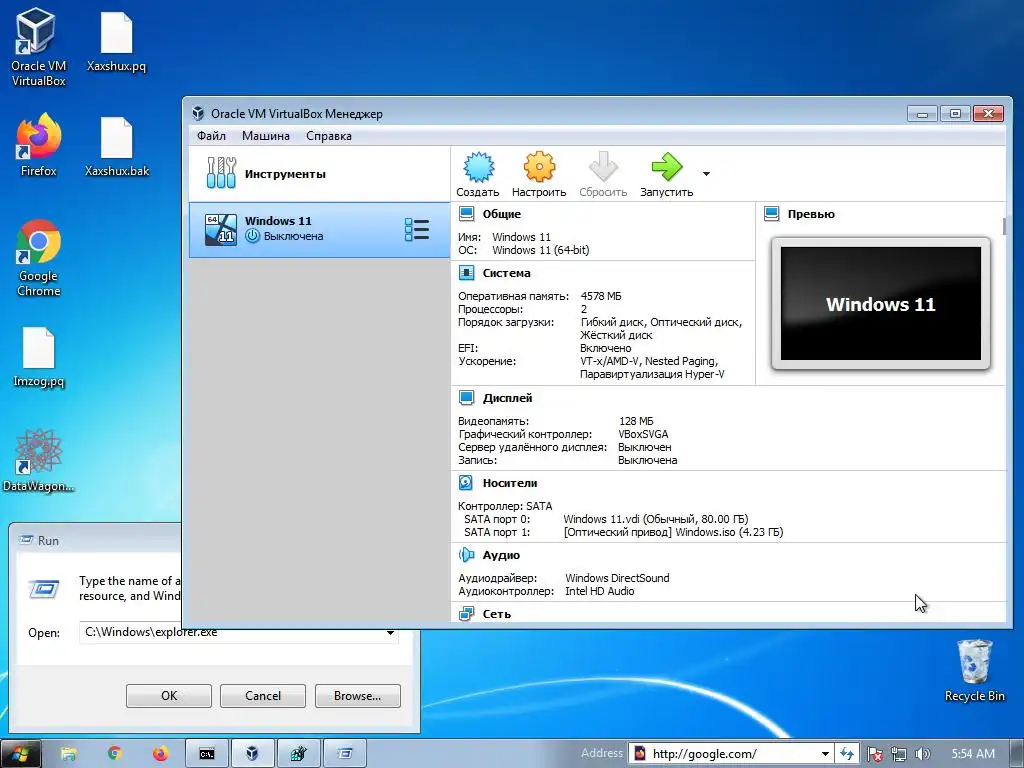
Task: Select the Xaxshux.bak desktop file
Action: [x=117, y=147]
